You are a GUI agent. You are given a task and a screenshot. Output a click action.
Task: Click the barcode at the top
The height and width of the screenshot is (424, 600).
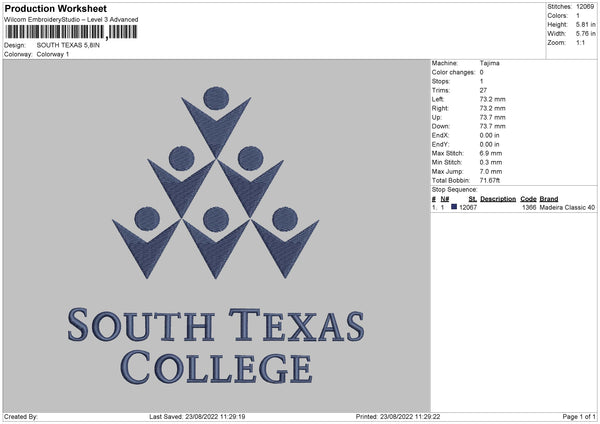pyautogui.click(x=71, y=32)
